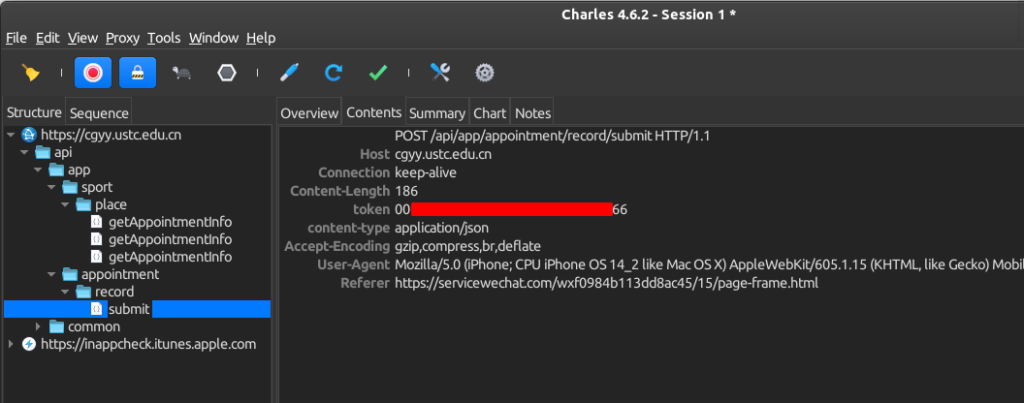Open Settings gear icon in toolbar

pos(485,73)
